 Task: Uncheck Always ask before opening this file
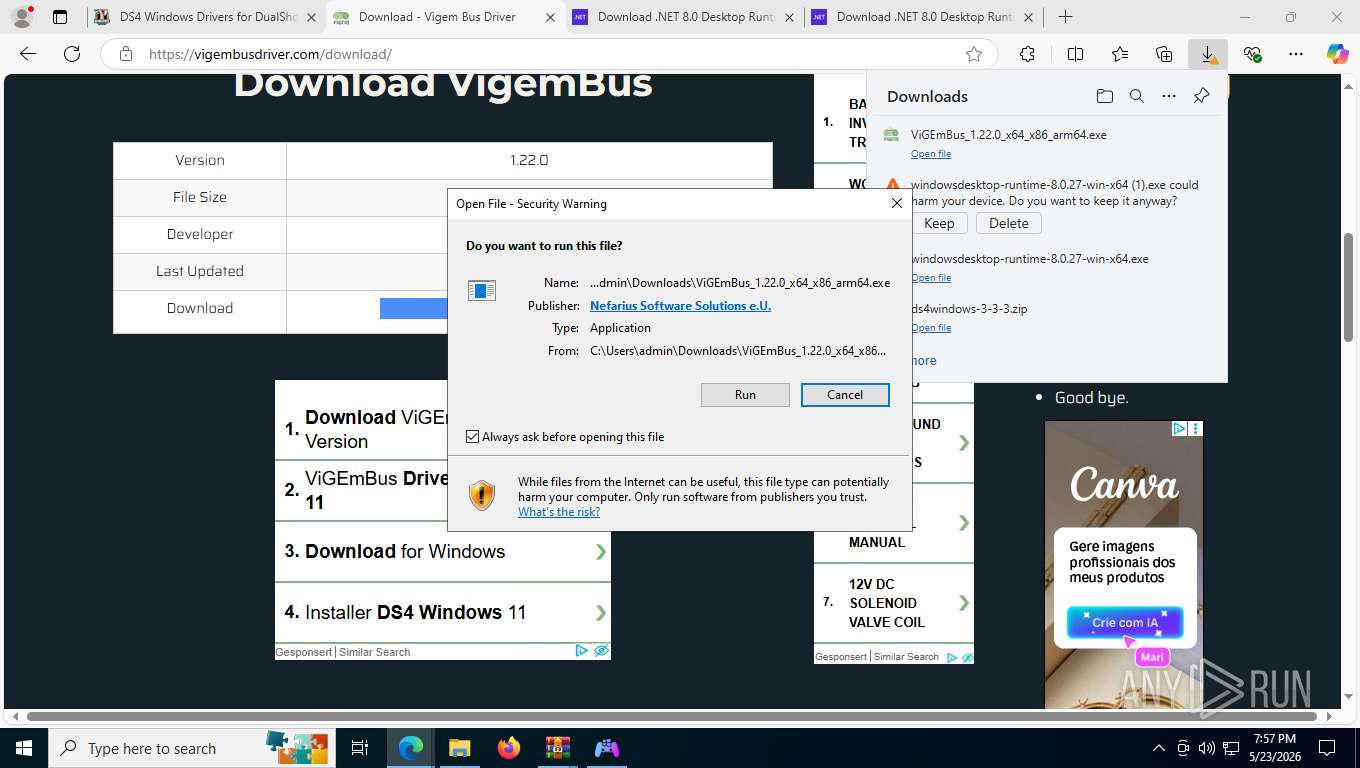(473, 437)
